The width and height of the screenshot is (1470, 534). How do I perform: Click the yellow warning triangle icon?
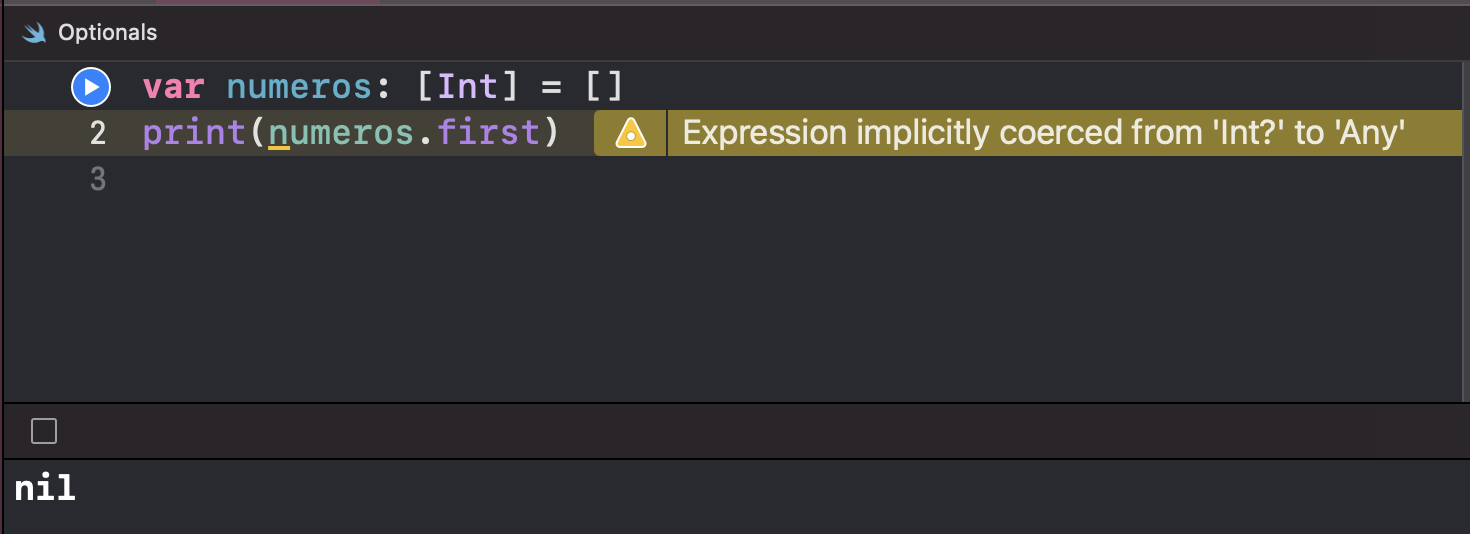tap(630, 133)
